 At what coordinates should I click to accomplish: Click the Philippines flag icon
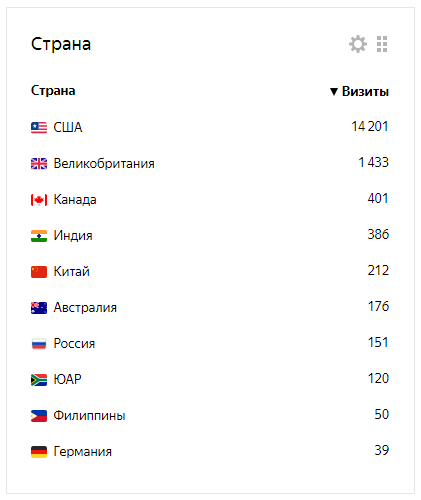pyautogui.click(x=39, y=416)
